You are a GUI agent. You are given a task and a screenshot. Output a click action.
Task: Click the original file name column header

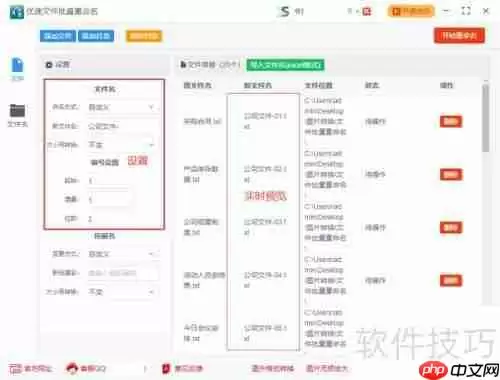click(x=197, y=85)
